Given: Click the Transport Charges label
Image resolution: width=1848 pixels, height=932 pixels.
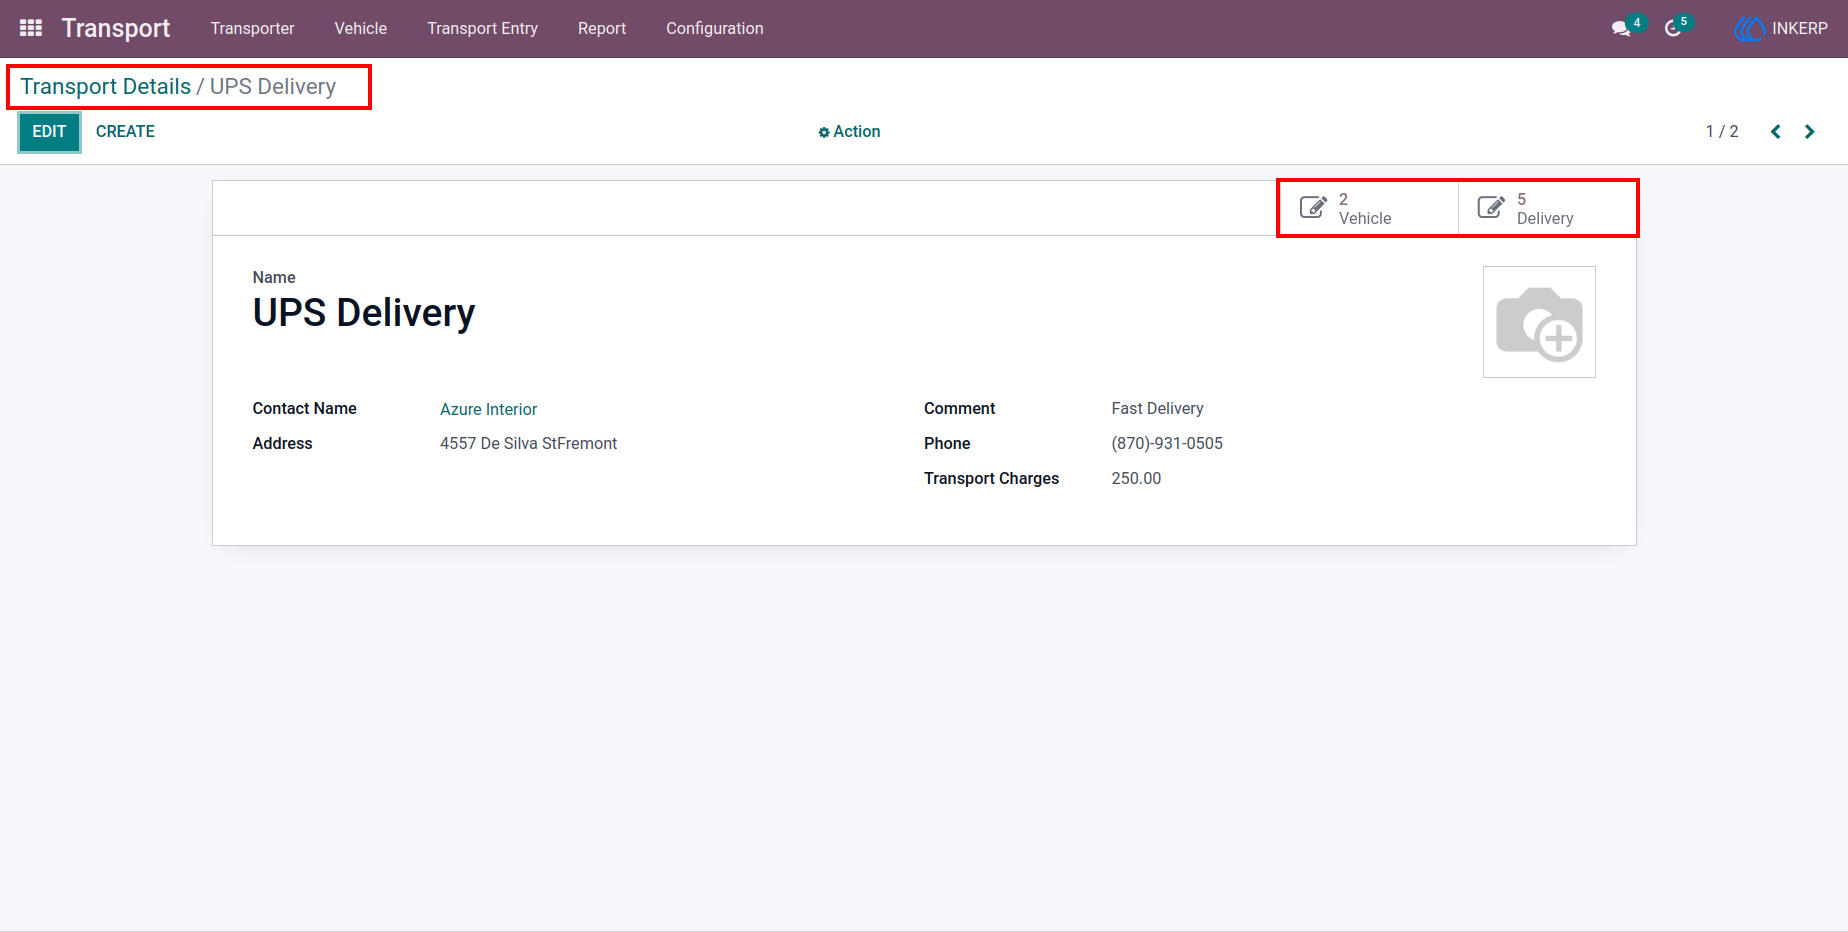Looking at the screenshot, I should (x=991, y=478).
